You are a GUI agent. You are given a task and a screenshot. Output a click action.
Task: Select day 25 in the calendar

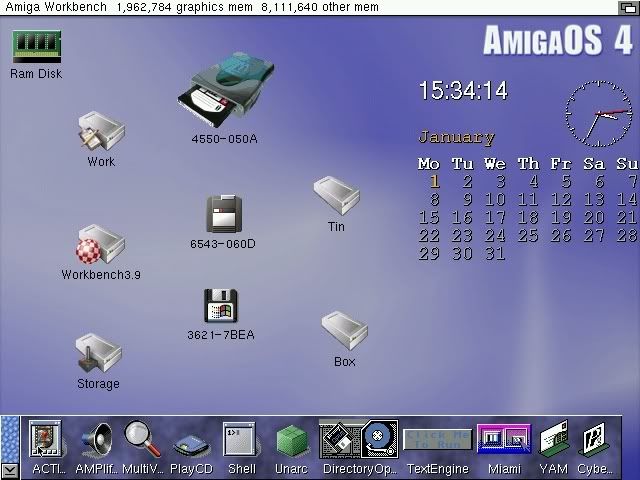pyautogui.click(x=528, y=236)
